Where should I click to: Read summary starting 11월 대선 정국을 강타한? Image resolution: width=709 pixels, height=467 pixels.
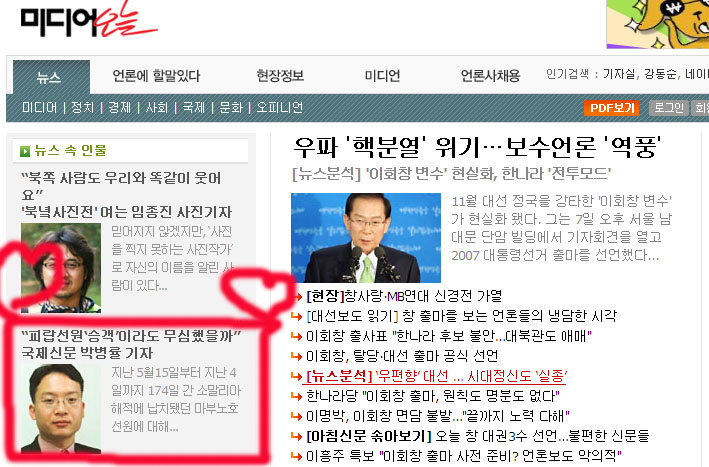[562, 228]
